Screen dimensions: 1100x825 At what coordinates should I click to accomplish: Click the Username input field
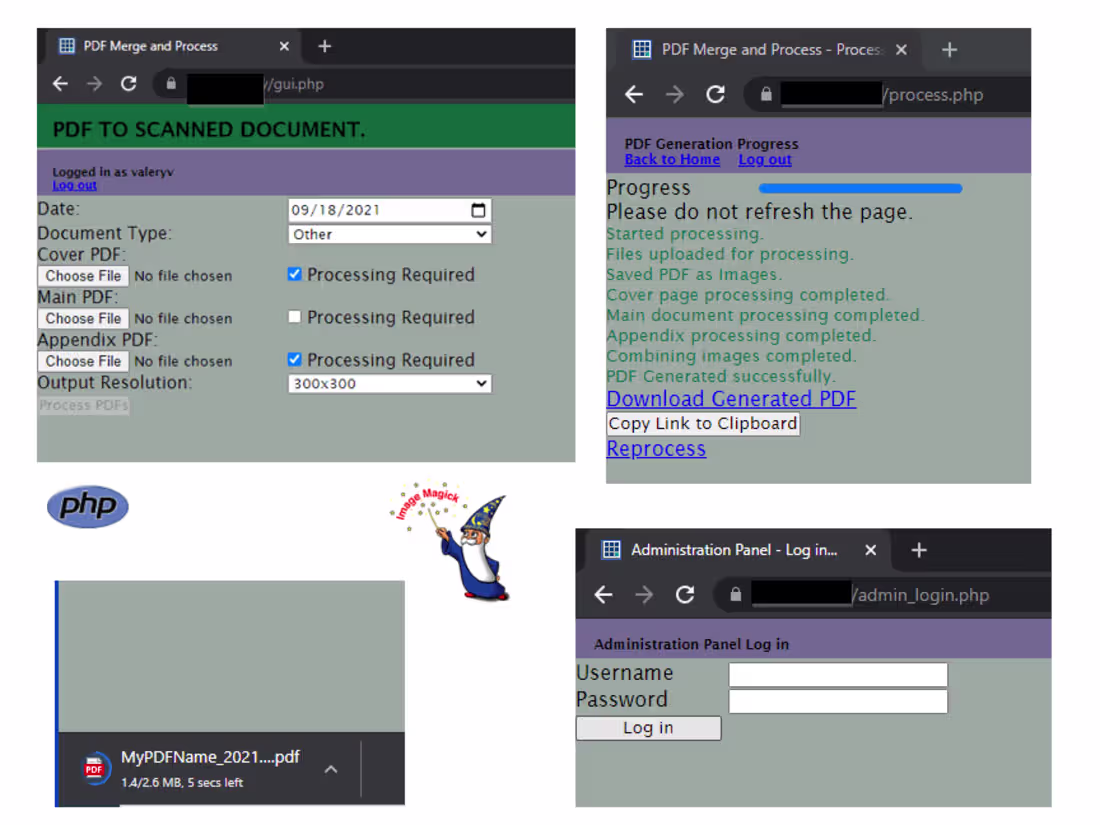point(837,674)
